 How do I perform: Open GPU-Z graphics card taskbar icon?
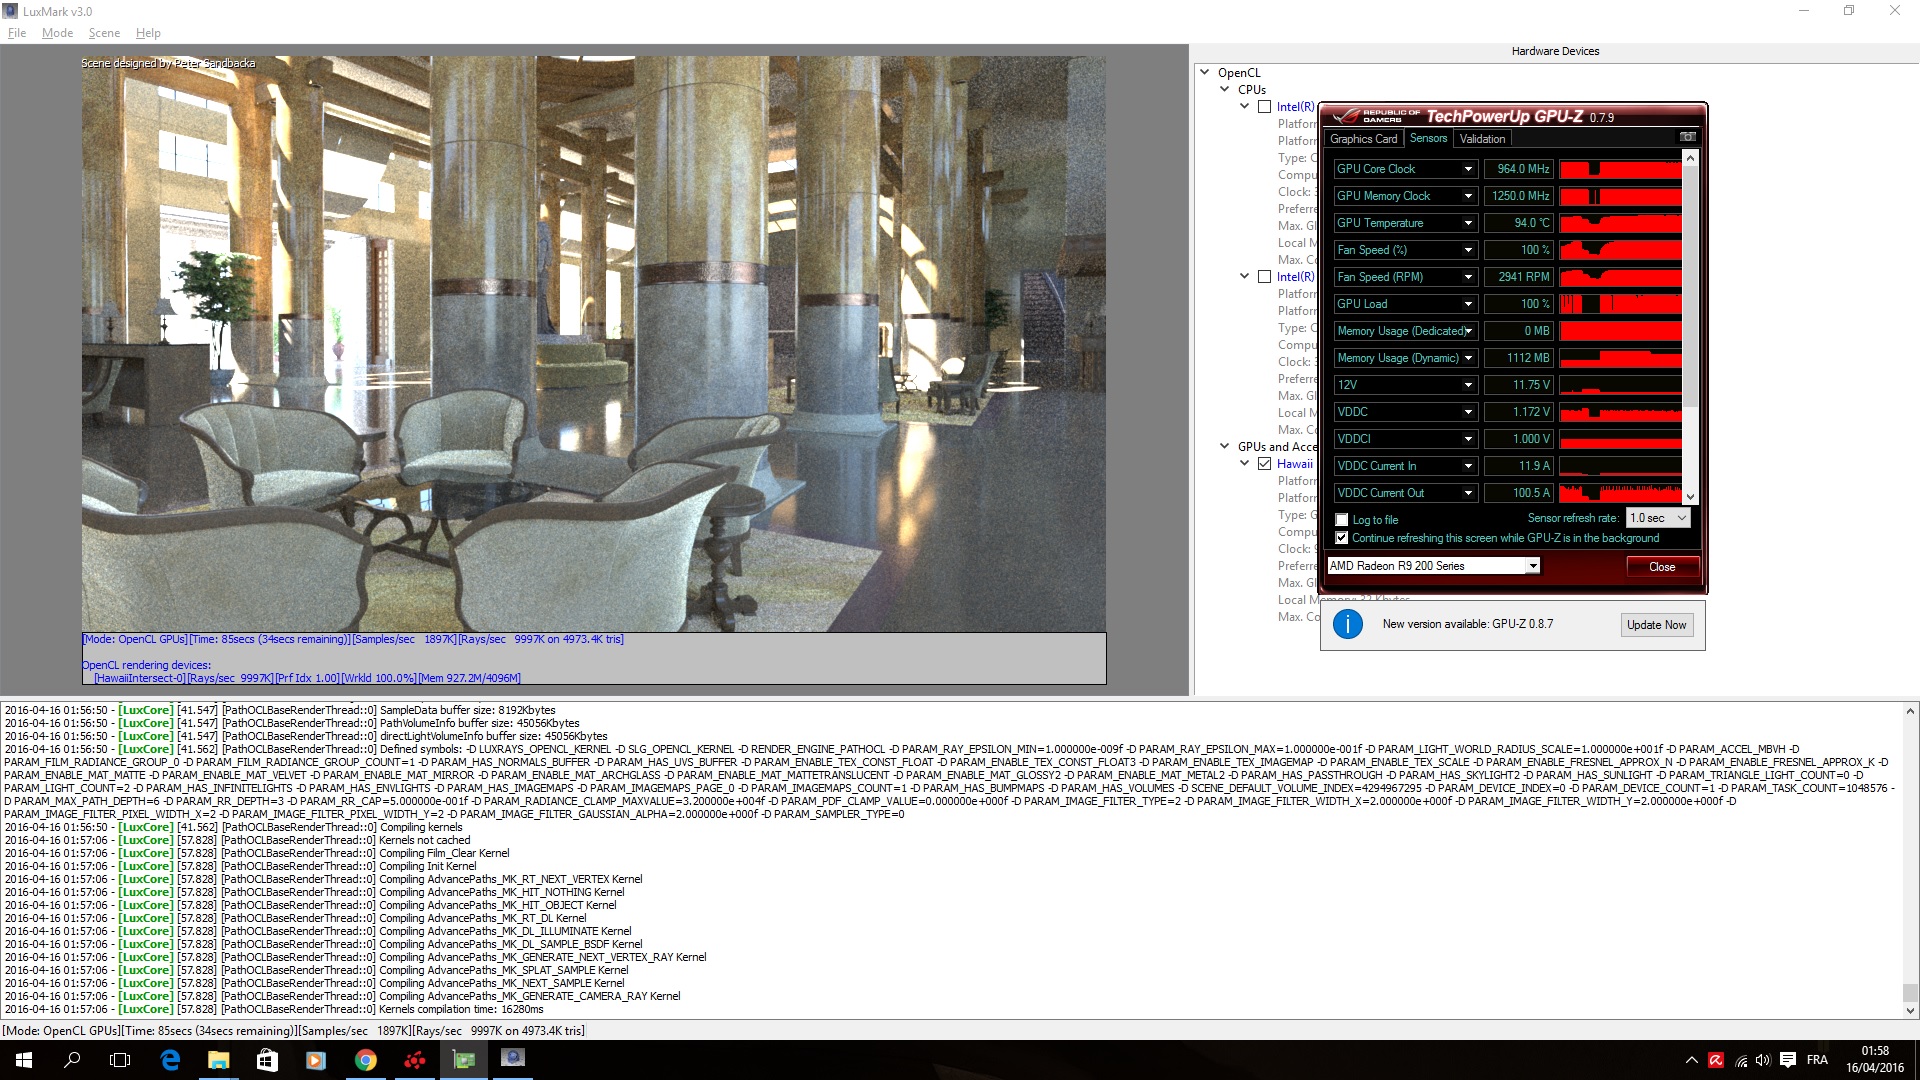(463, 1060)
